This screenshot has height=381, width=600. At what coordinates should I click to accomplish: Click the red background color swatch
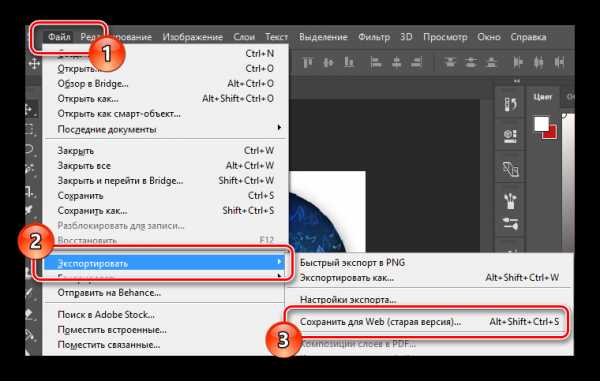tap(550, 133)
